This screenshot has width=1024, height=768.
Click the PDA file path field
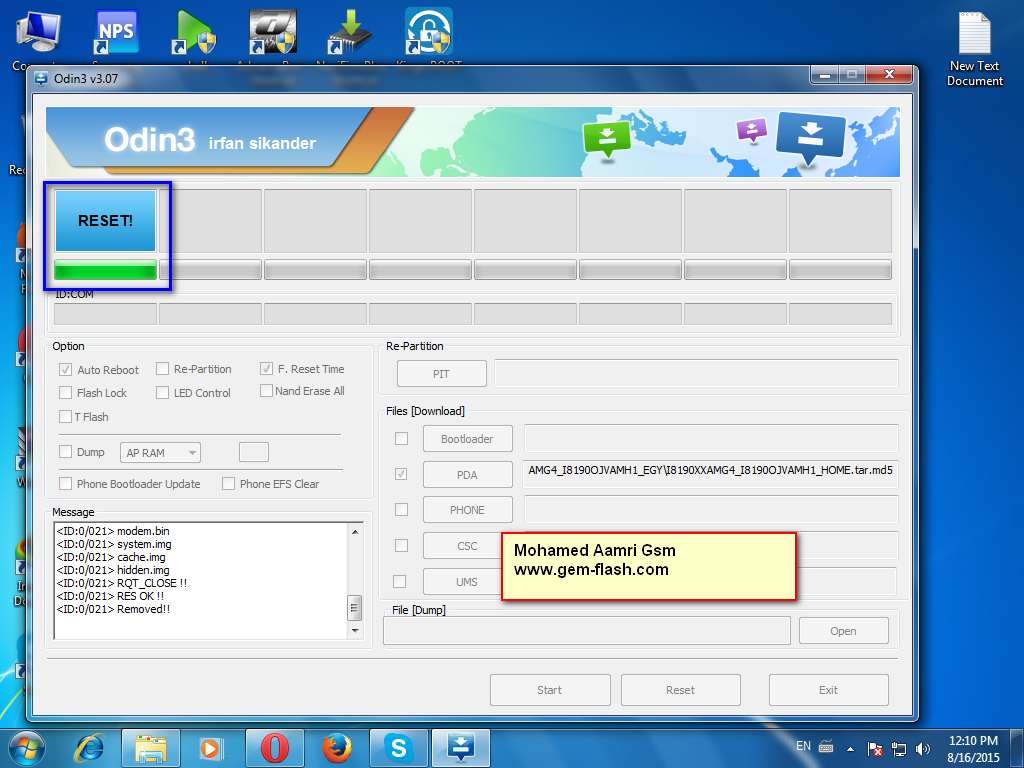(711, 474)
